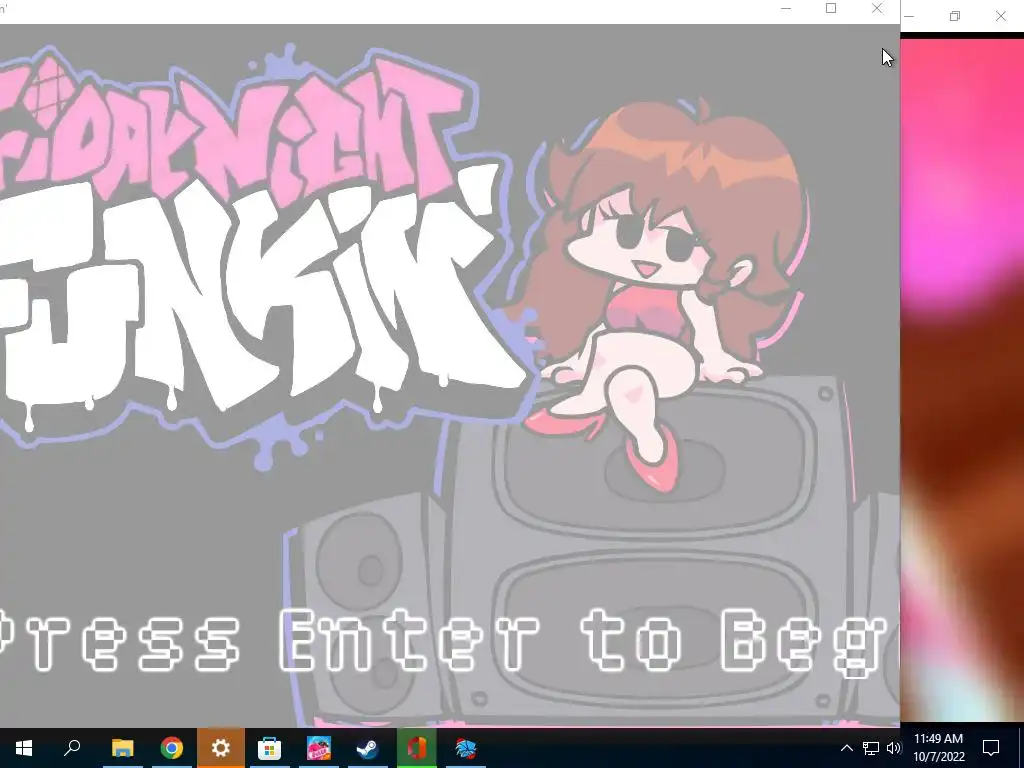Show hidden system tray icons
Screen dimensions: 1024x768
coord(846,748)
